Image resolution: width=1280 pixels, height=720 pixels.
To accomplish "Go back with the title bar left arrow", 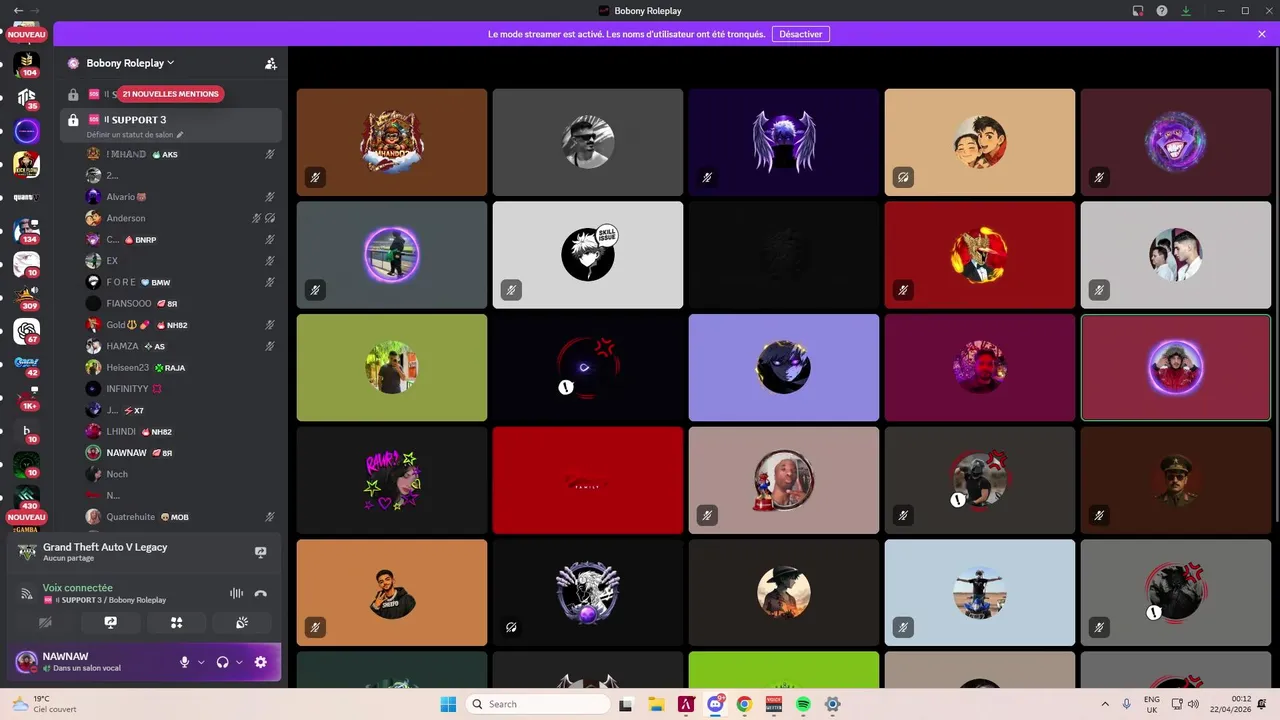I will (x=19, y=11).
